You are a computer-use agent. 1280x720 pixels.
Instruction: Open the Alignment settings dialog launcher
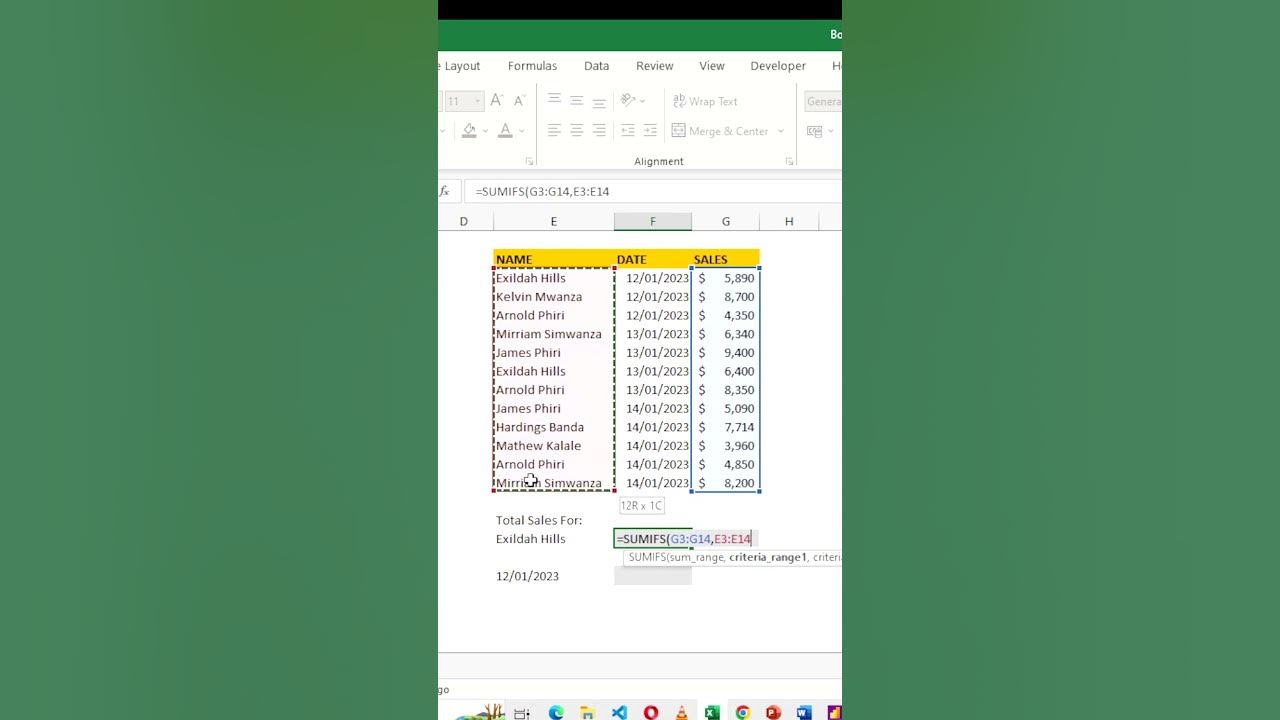(x=789, y=161)
